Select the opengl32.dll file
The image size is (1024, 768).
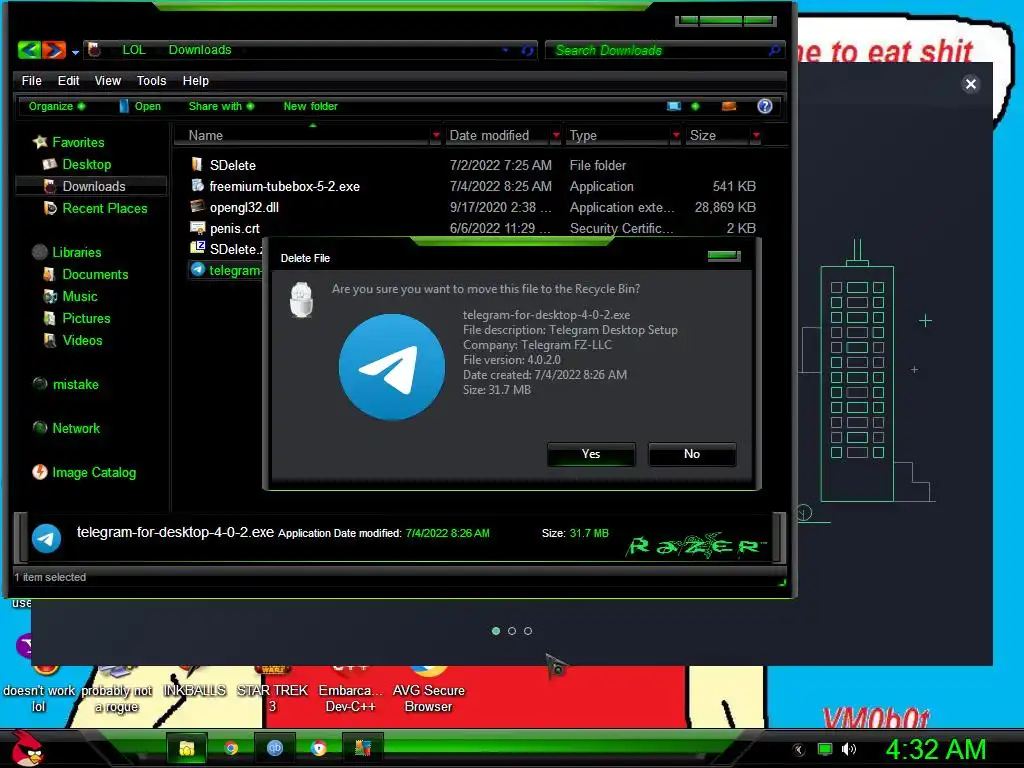(x=244, y=207)
